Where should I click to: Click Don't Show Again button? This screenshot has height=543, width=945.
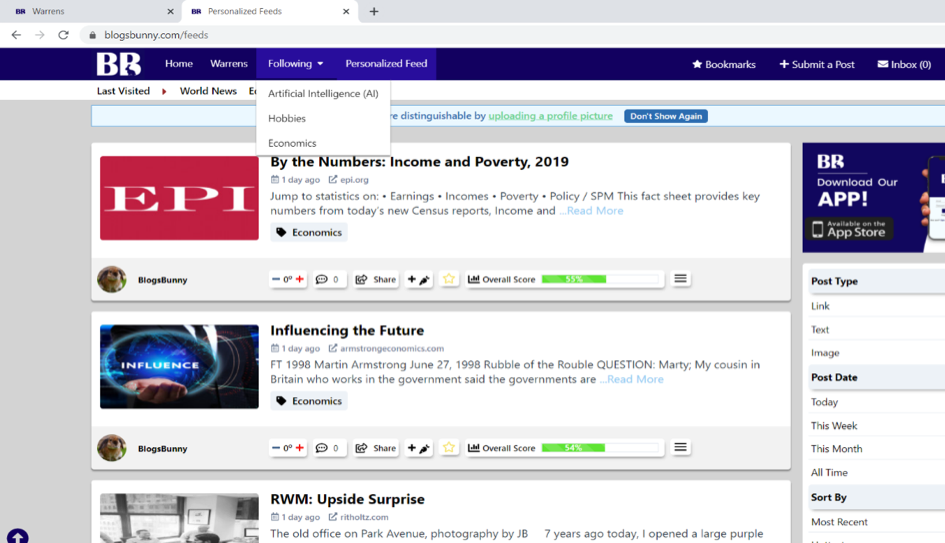666,116
